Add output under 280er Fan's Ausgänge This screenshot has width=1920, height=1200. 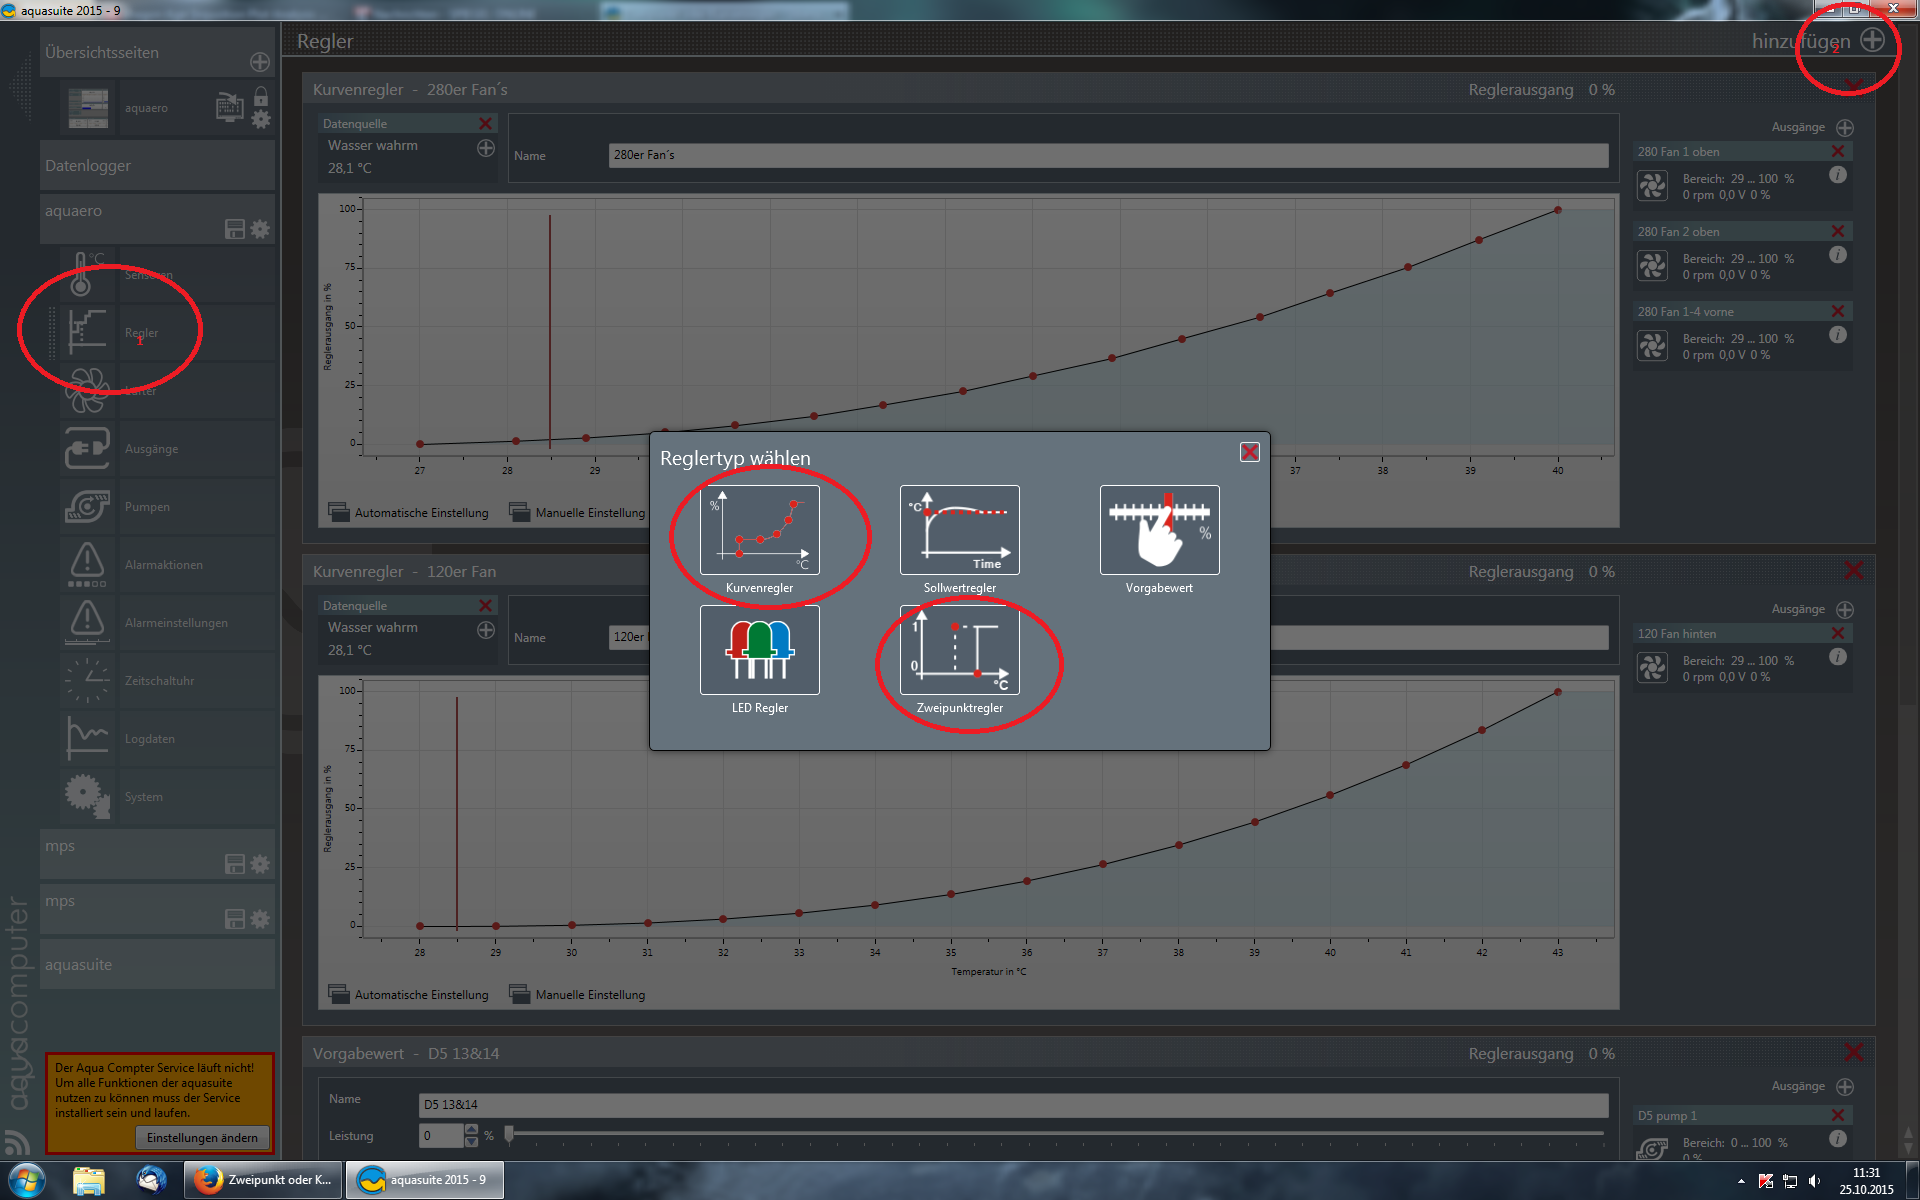click(1845, 128)
